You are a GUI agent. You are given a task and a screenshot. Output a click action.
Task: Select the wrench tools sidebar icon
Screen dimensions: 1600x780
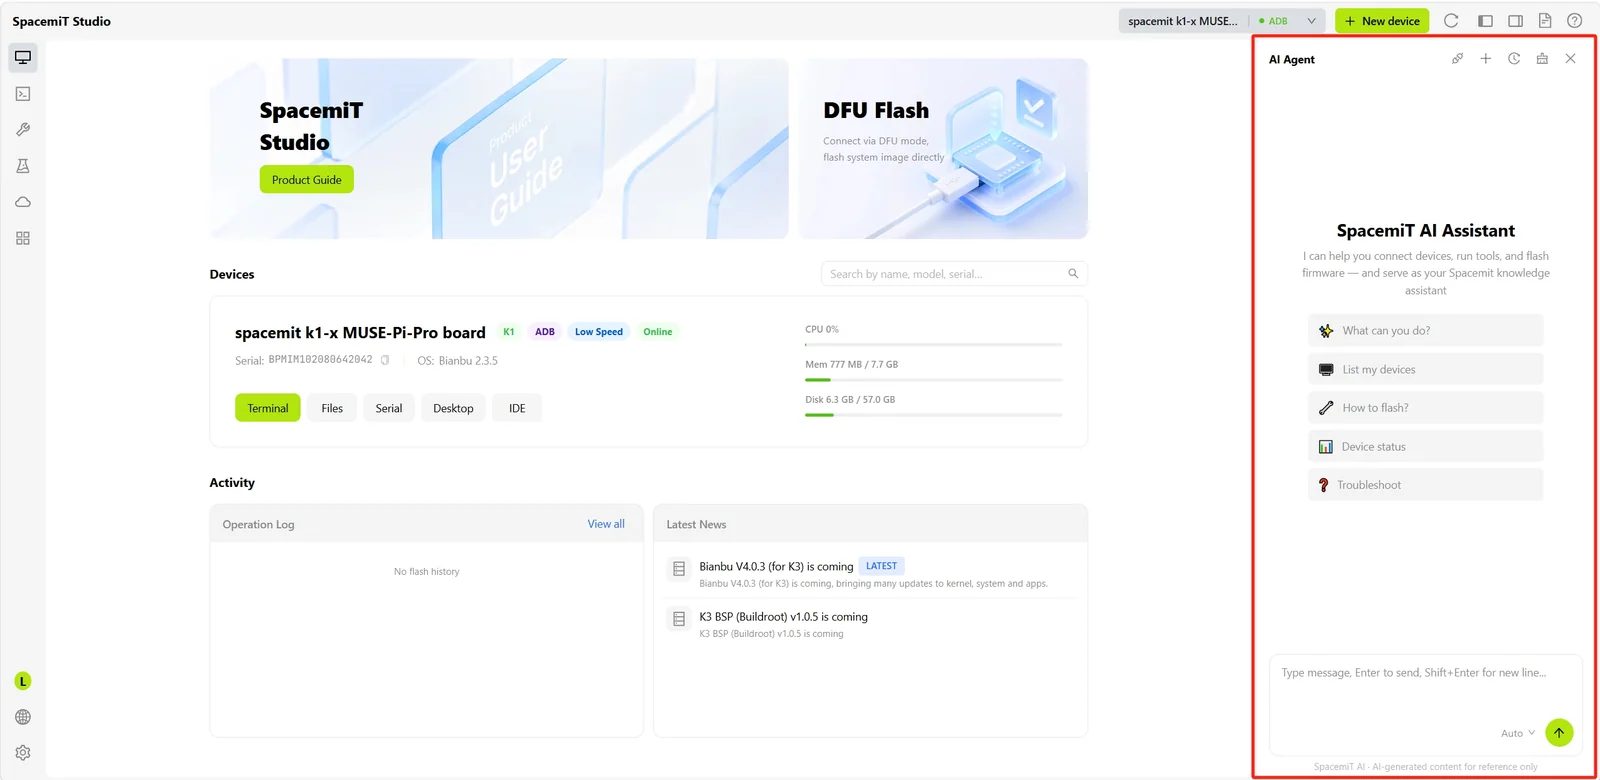click(23, 130)
